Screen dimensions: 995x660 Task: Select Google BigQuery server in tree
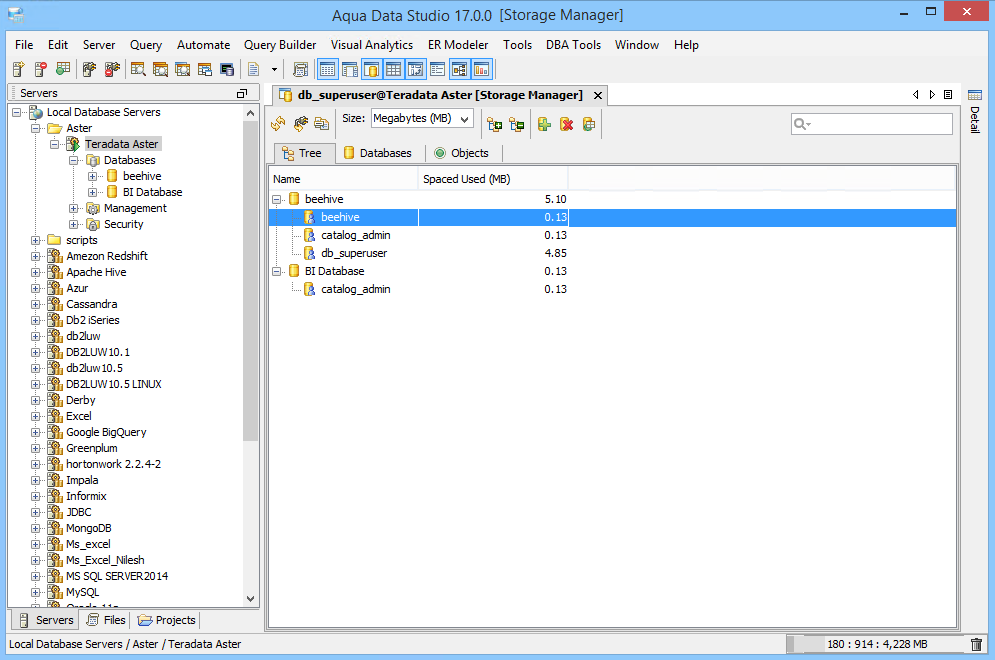click(106, 432)
